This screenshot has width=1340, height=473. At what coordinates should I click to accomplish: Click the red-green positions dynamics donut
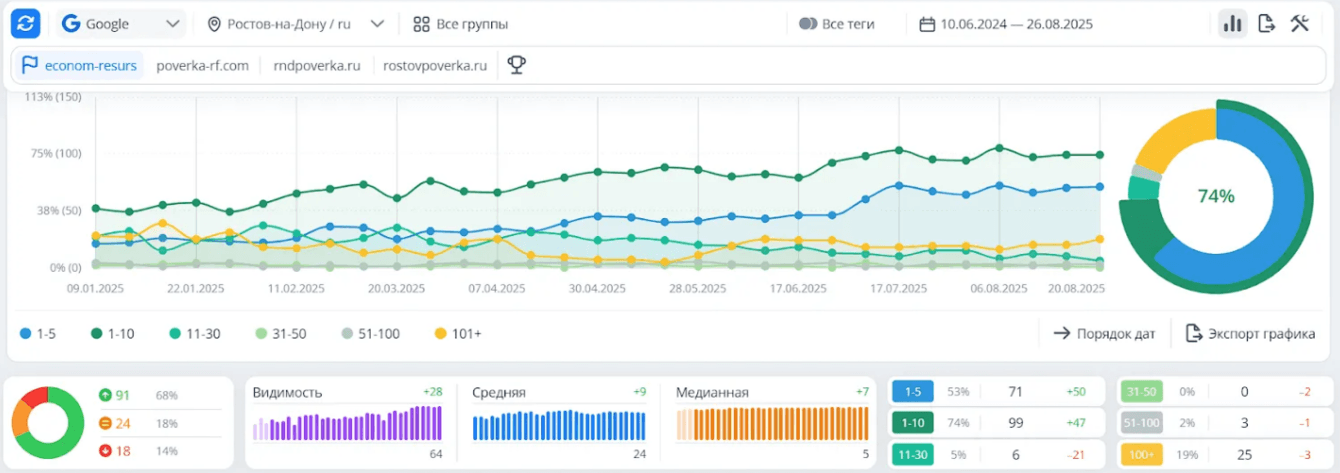pos(46,422)
